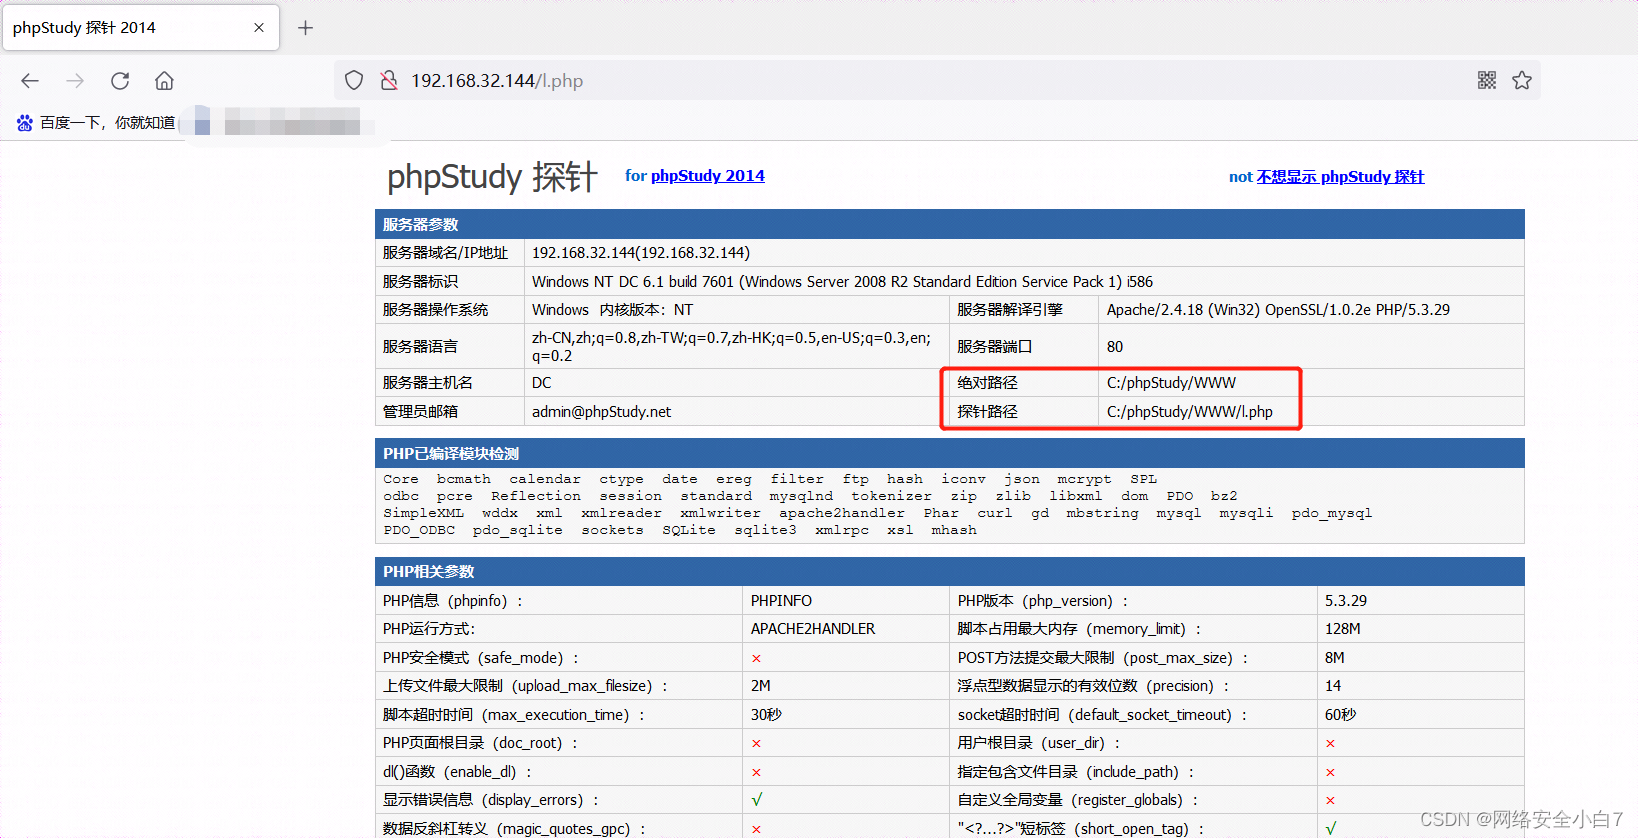Viewport: 1638px width, 838px height.
Task: Click the calendar module name
Action: 545,480
